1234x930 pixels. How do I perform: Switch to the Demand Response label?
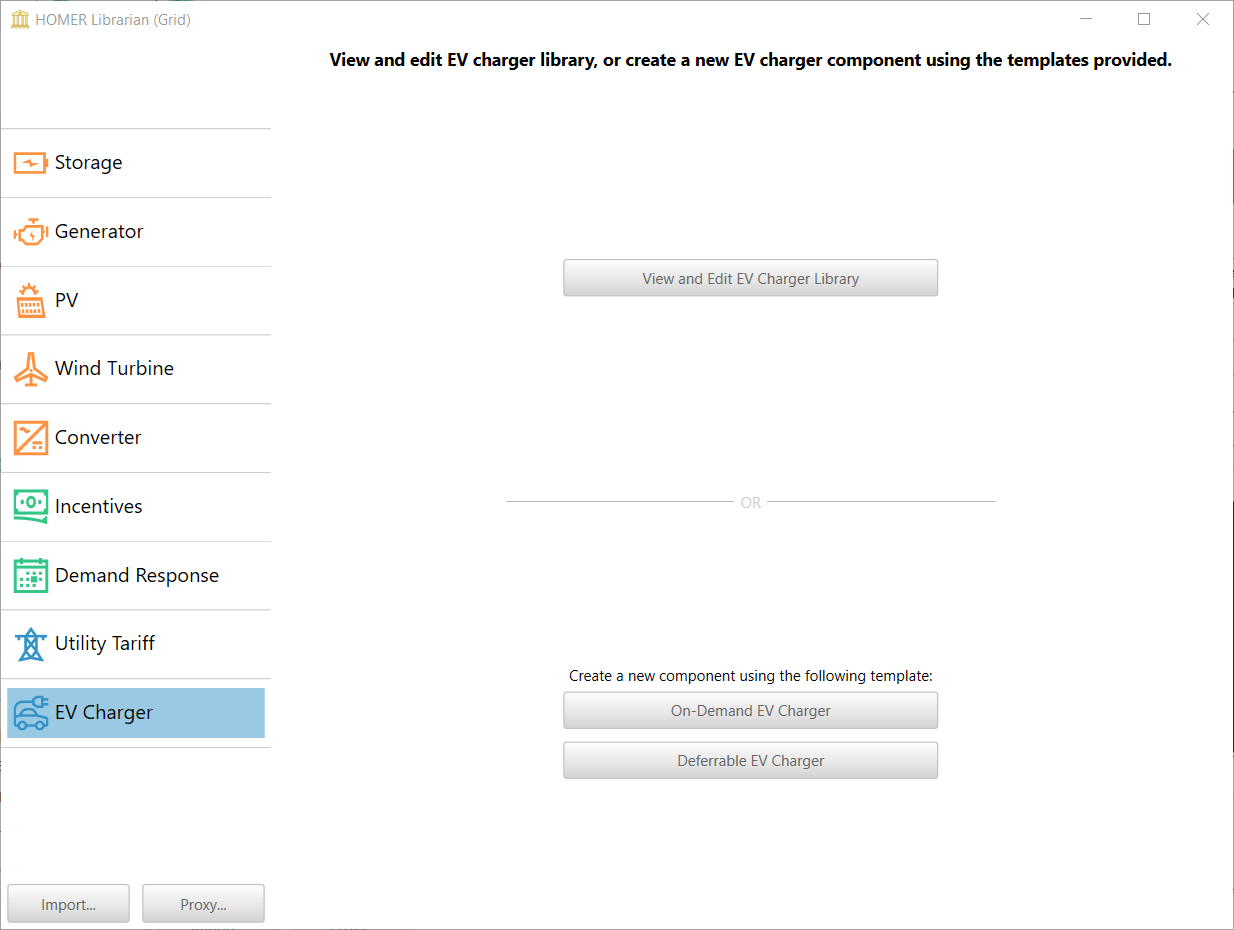(x=137, y=575)
